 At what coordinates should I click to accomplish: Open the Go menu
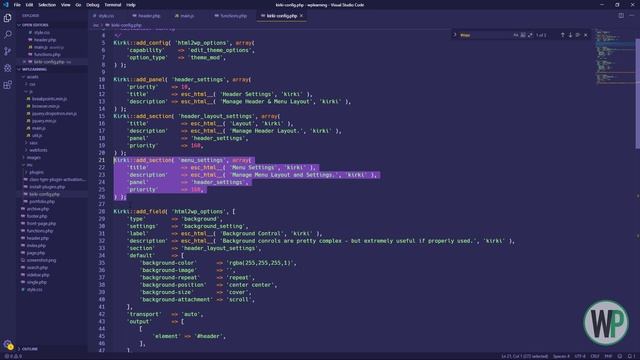[x=78, y=5]
